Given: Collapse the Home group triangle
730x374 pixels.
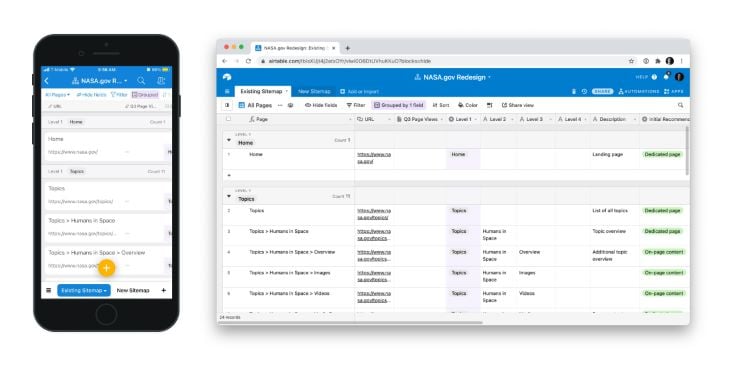Looking at the screenshot, I should coord(229,140).
